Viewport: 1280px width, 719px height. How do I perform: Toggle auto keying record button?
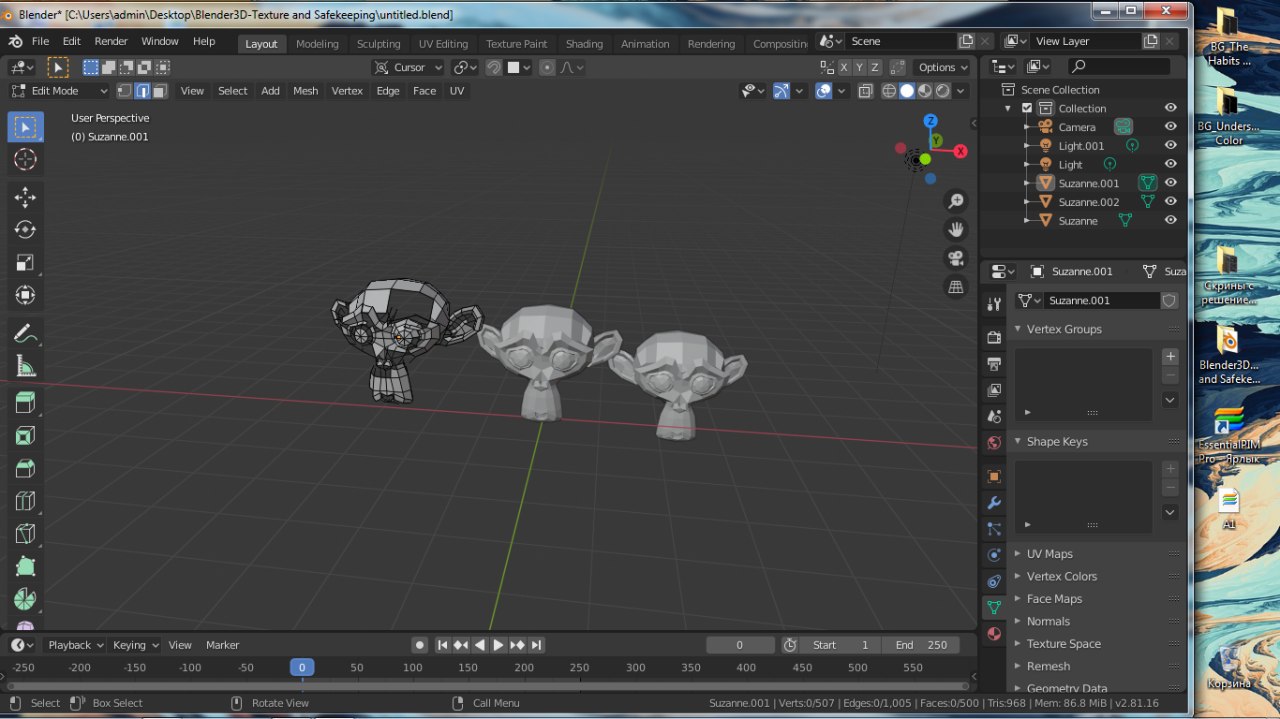(420, 645)
